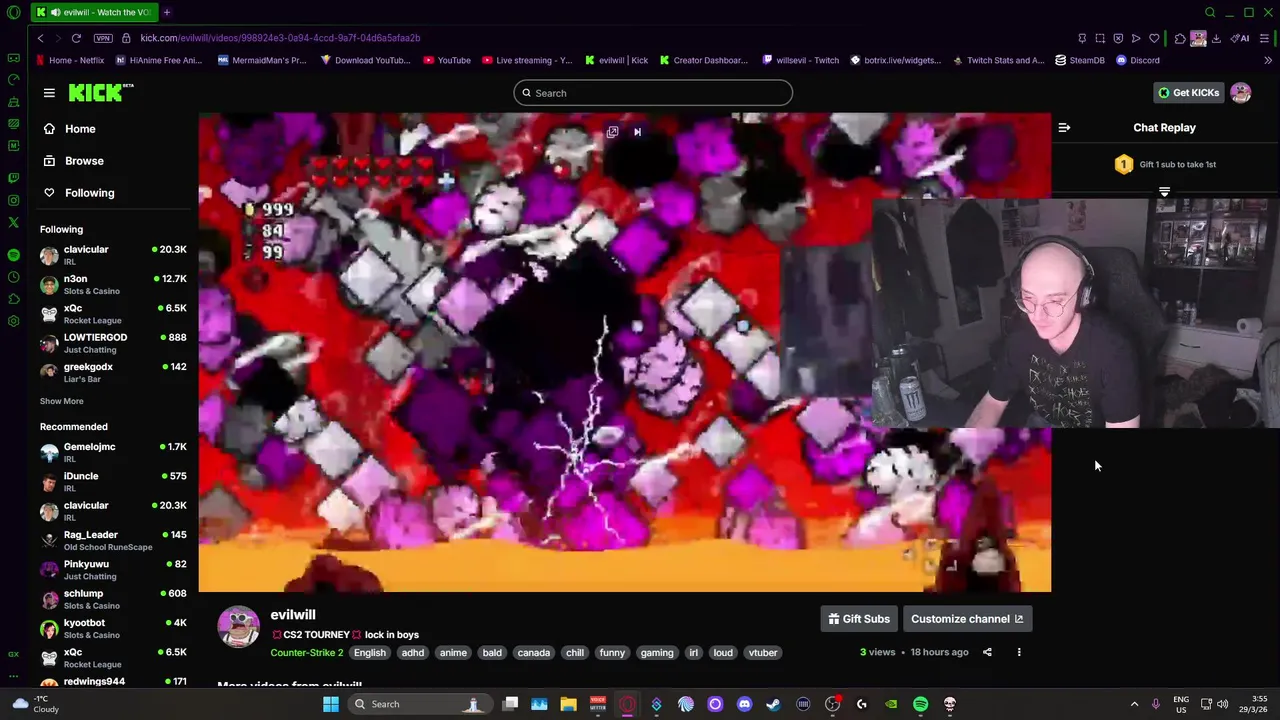Open LOWTIERGOD channel in Following list

(x=113, y=343)
